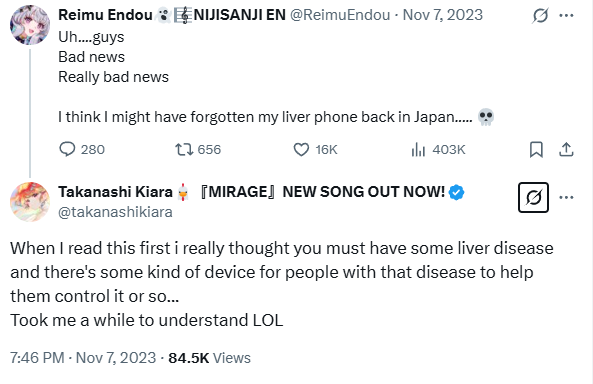Open Takanashi Kiara's profile avatar
Viewport: 593px width, 384px height.
(x=30, y=202)
